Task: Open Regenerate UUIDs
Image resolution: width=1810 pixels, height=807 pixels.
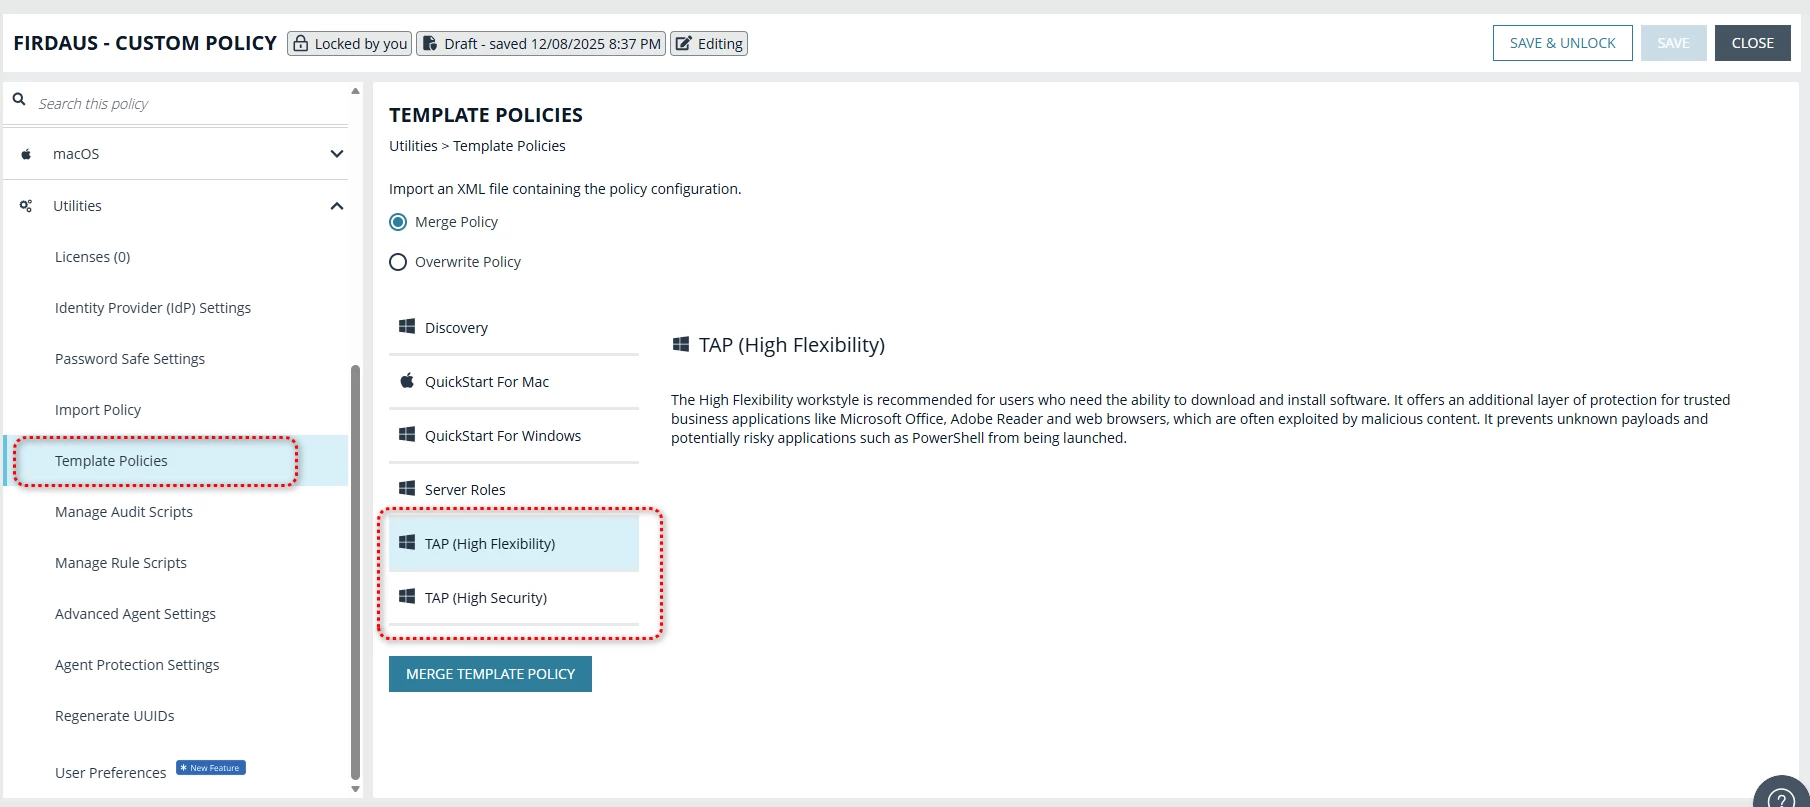Action: 115,716
